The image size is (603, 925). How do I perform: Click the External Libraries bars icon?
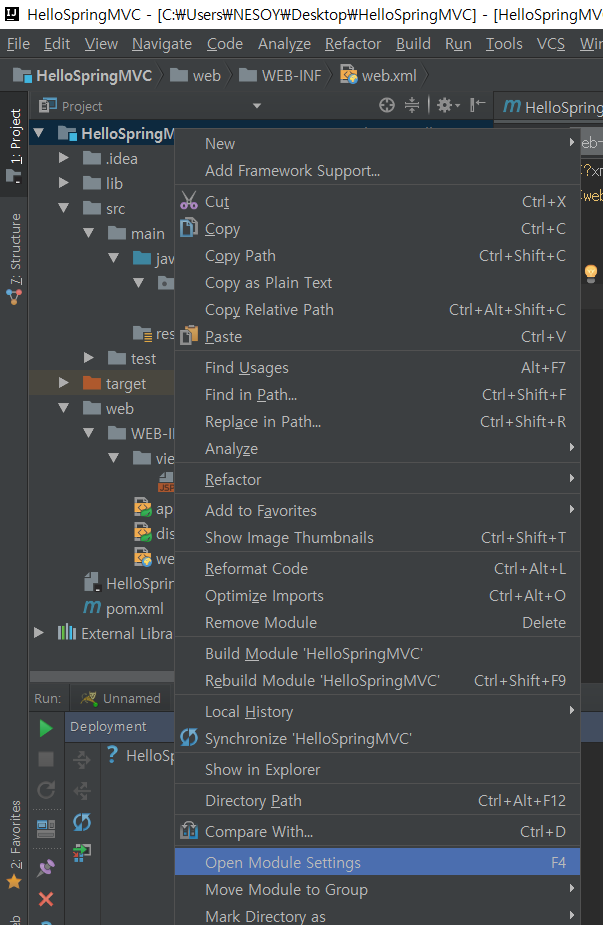(x=67, y=632)
